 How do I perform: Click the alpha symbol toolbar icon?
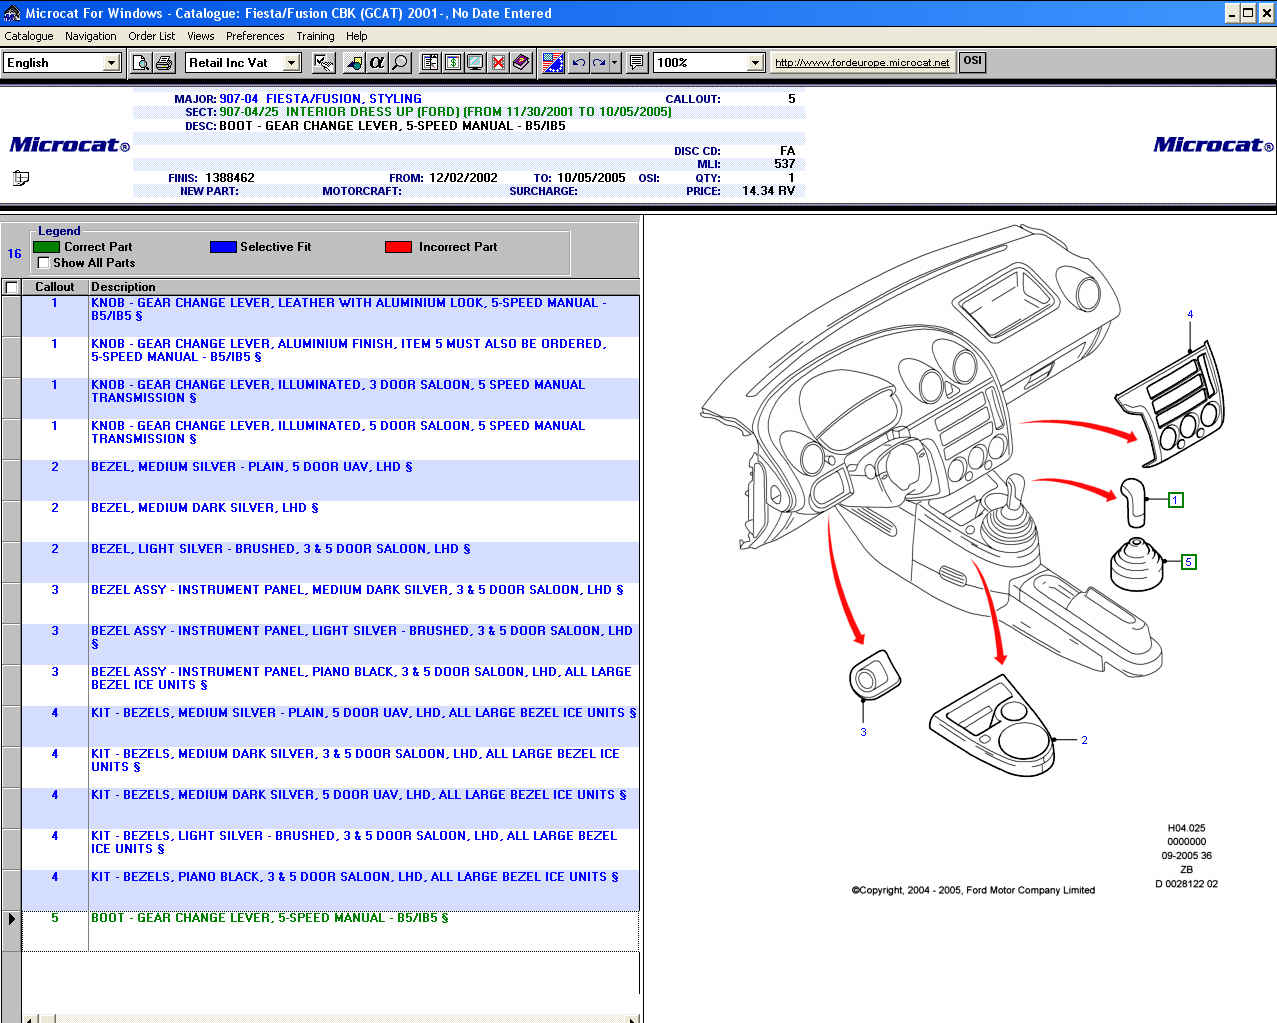pos(377,63)
